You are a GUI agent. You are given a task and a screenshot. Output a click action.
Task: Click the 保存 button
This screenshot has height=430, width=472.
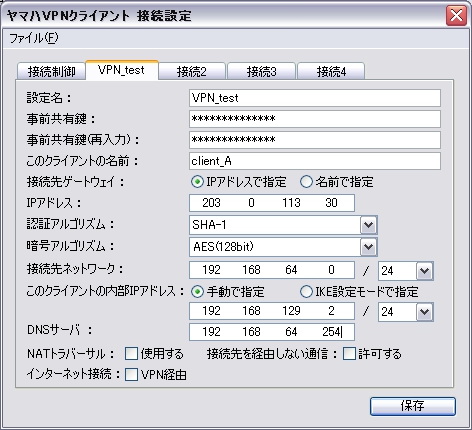point(413,406)
